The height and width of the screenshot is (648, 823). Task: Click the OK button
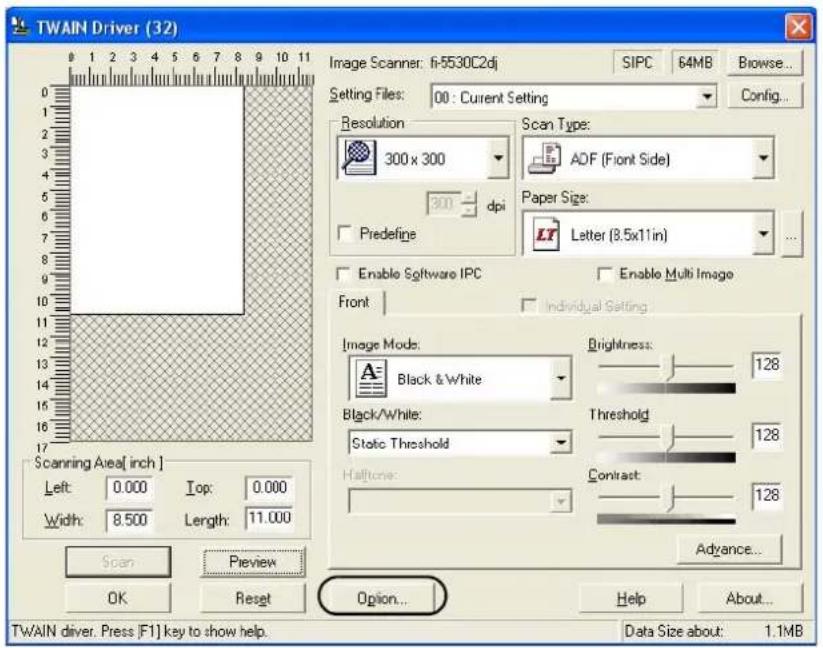point(118,598)
